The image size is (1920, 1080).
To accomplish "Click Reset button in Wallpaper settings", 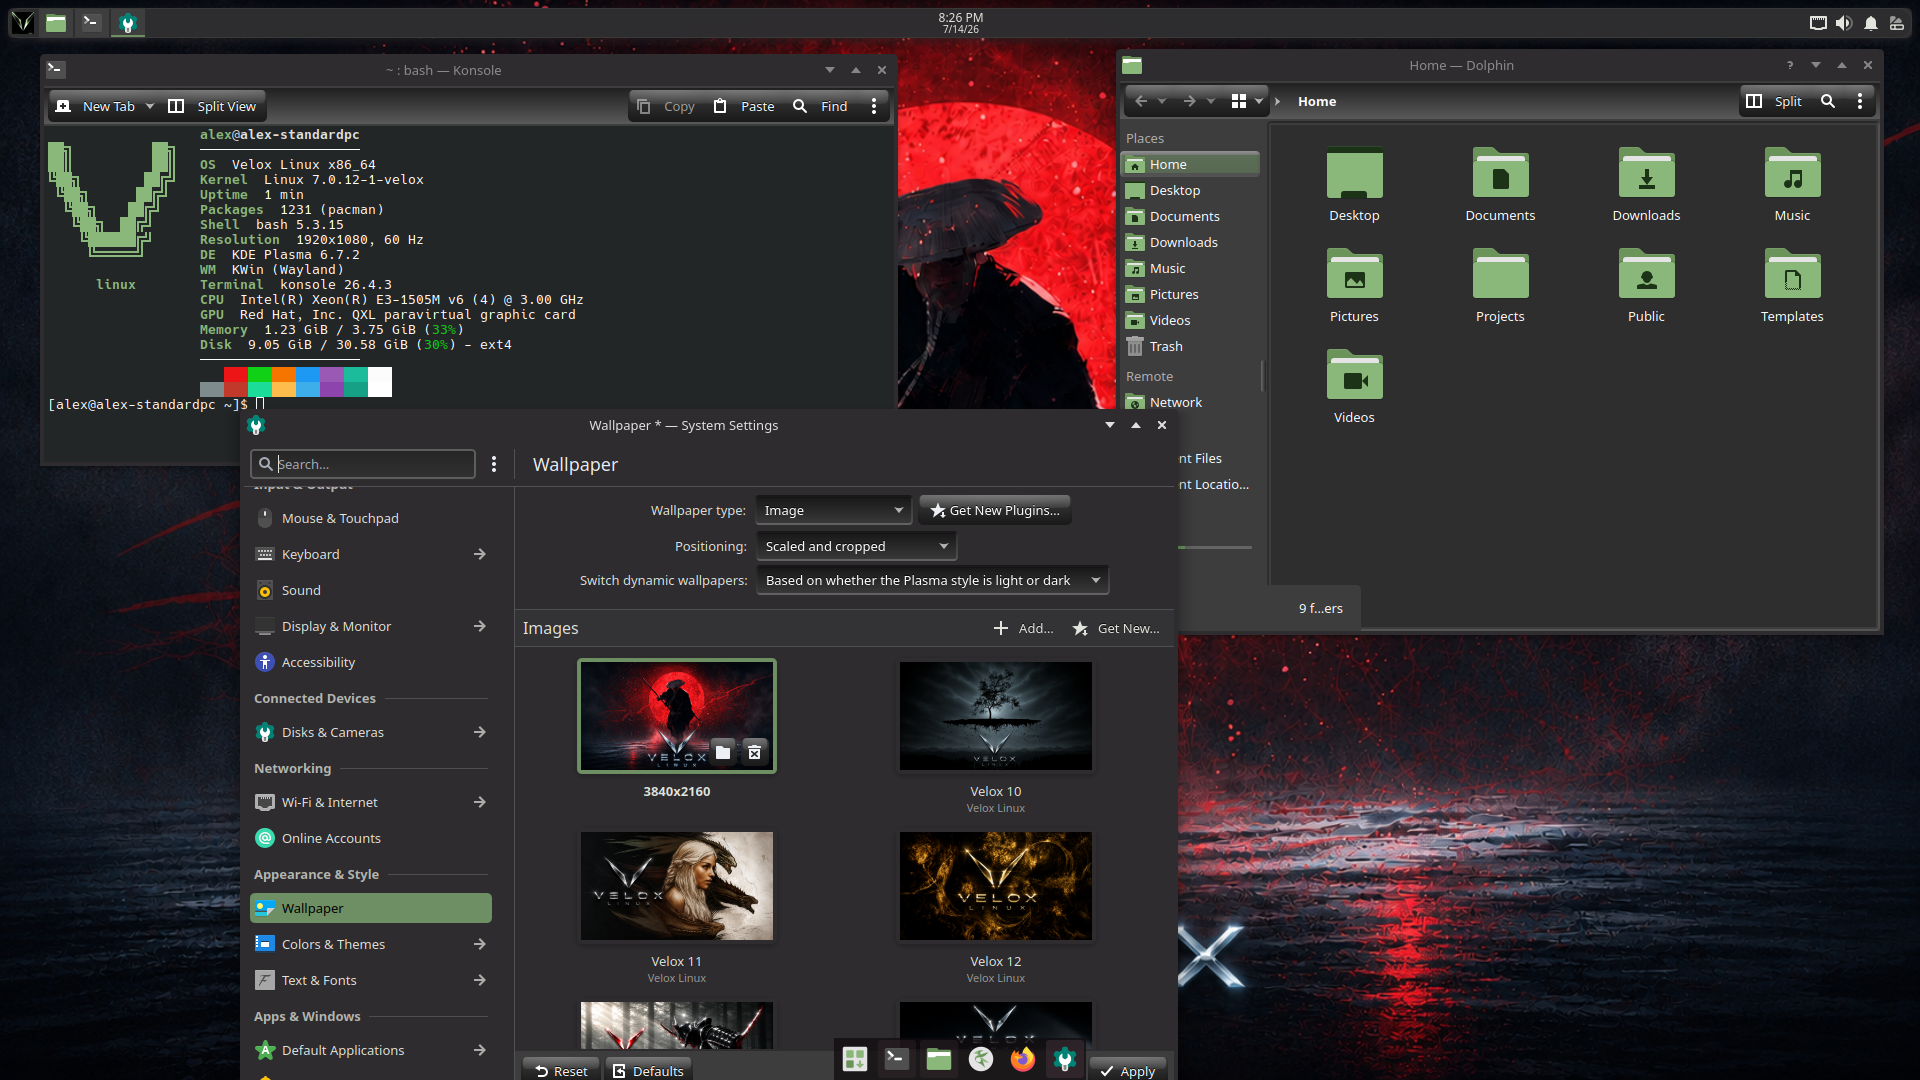I will coord(561,1070).
